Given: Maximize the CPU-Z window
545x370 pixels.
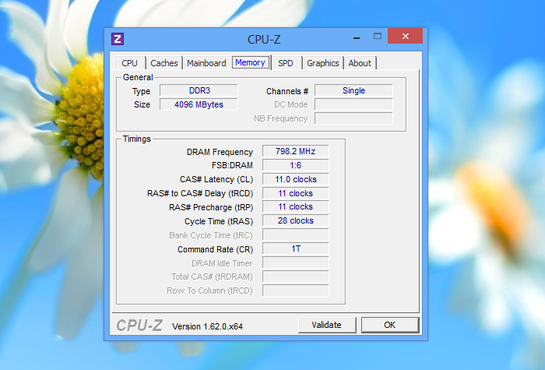Looking at the screenshot, I should click(x=377, y=36).
